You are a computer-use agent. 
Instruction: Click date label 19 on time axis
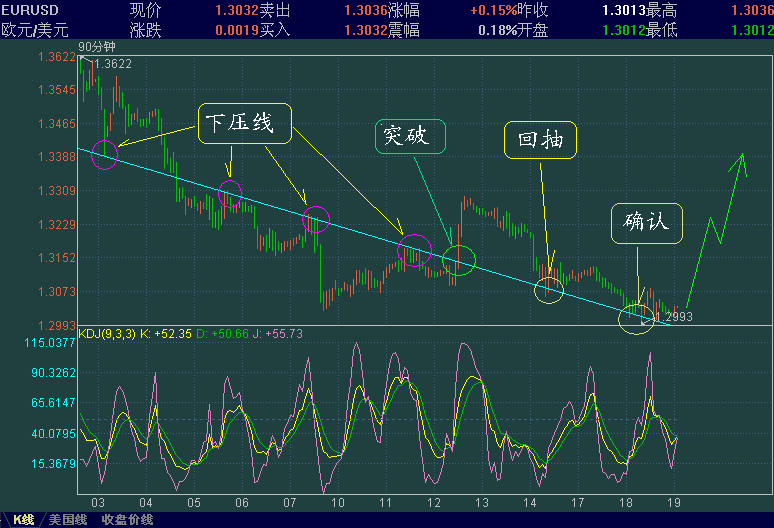pos(674,503)
